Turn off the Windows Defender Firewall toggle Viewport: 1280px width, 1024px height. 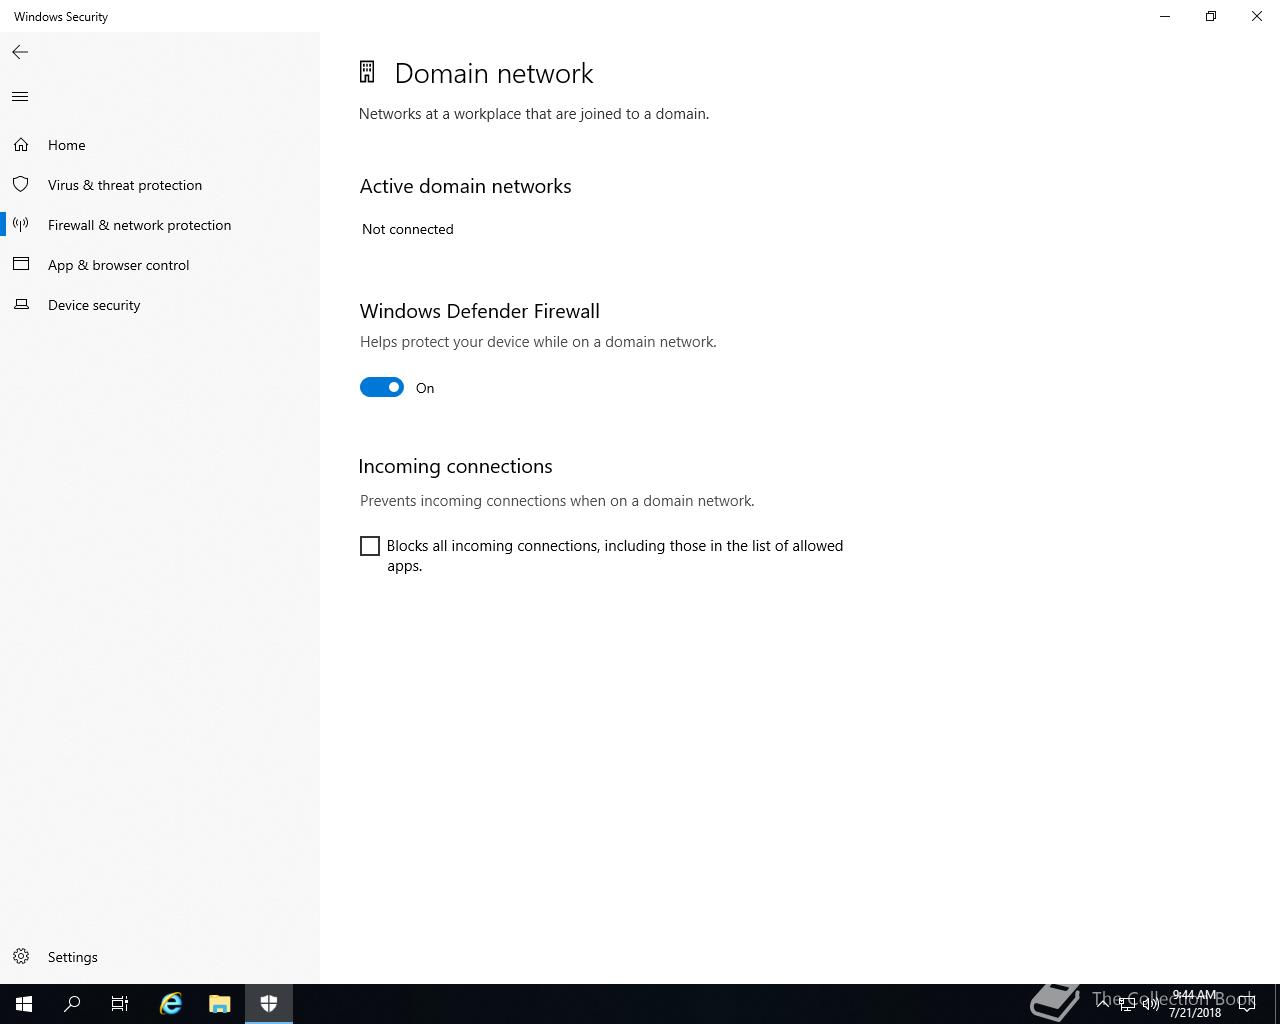tap(382, 388)
